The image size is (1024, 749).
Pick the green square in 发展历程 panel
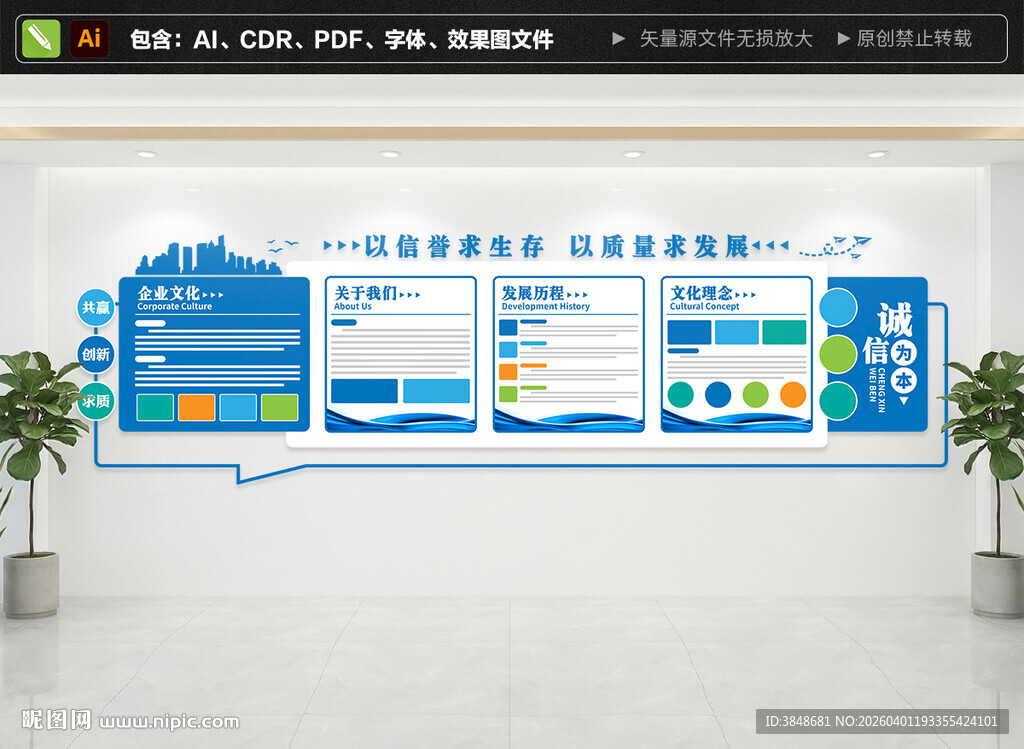[x=508, y=394]
